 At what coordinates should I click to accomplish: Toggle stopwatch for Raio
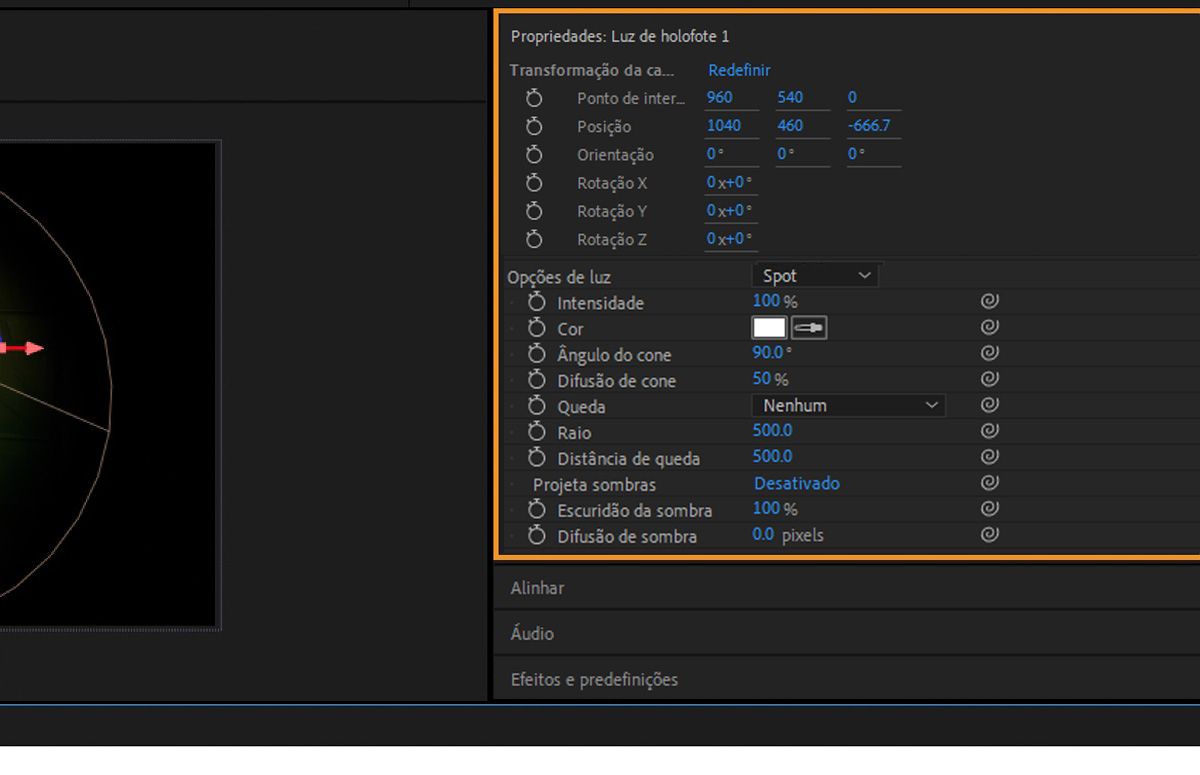[x=537, y=432]
